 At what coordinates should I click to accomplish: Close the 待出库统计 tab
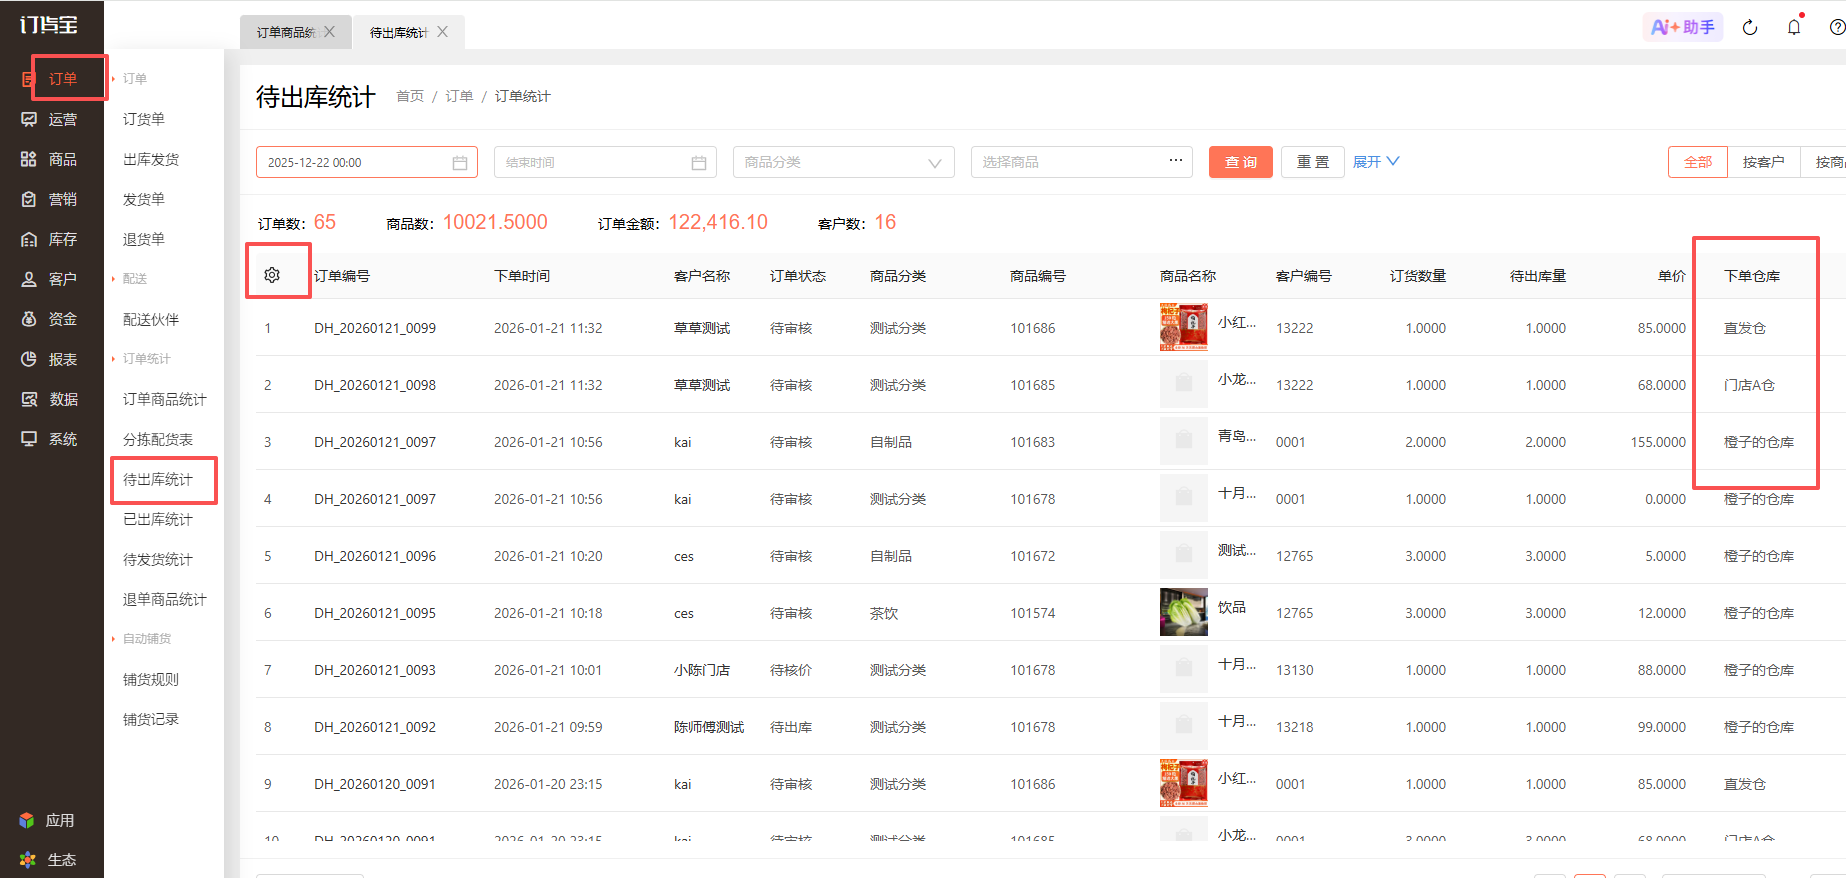[x=442, y=32]
